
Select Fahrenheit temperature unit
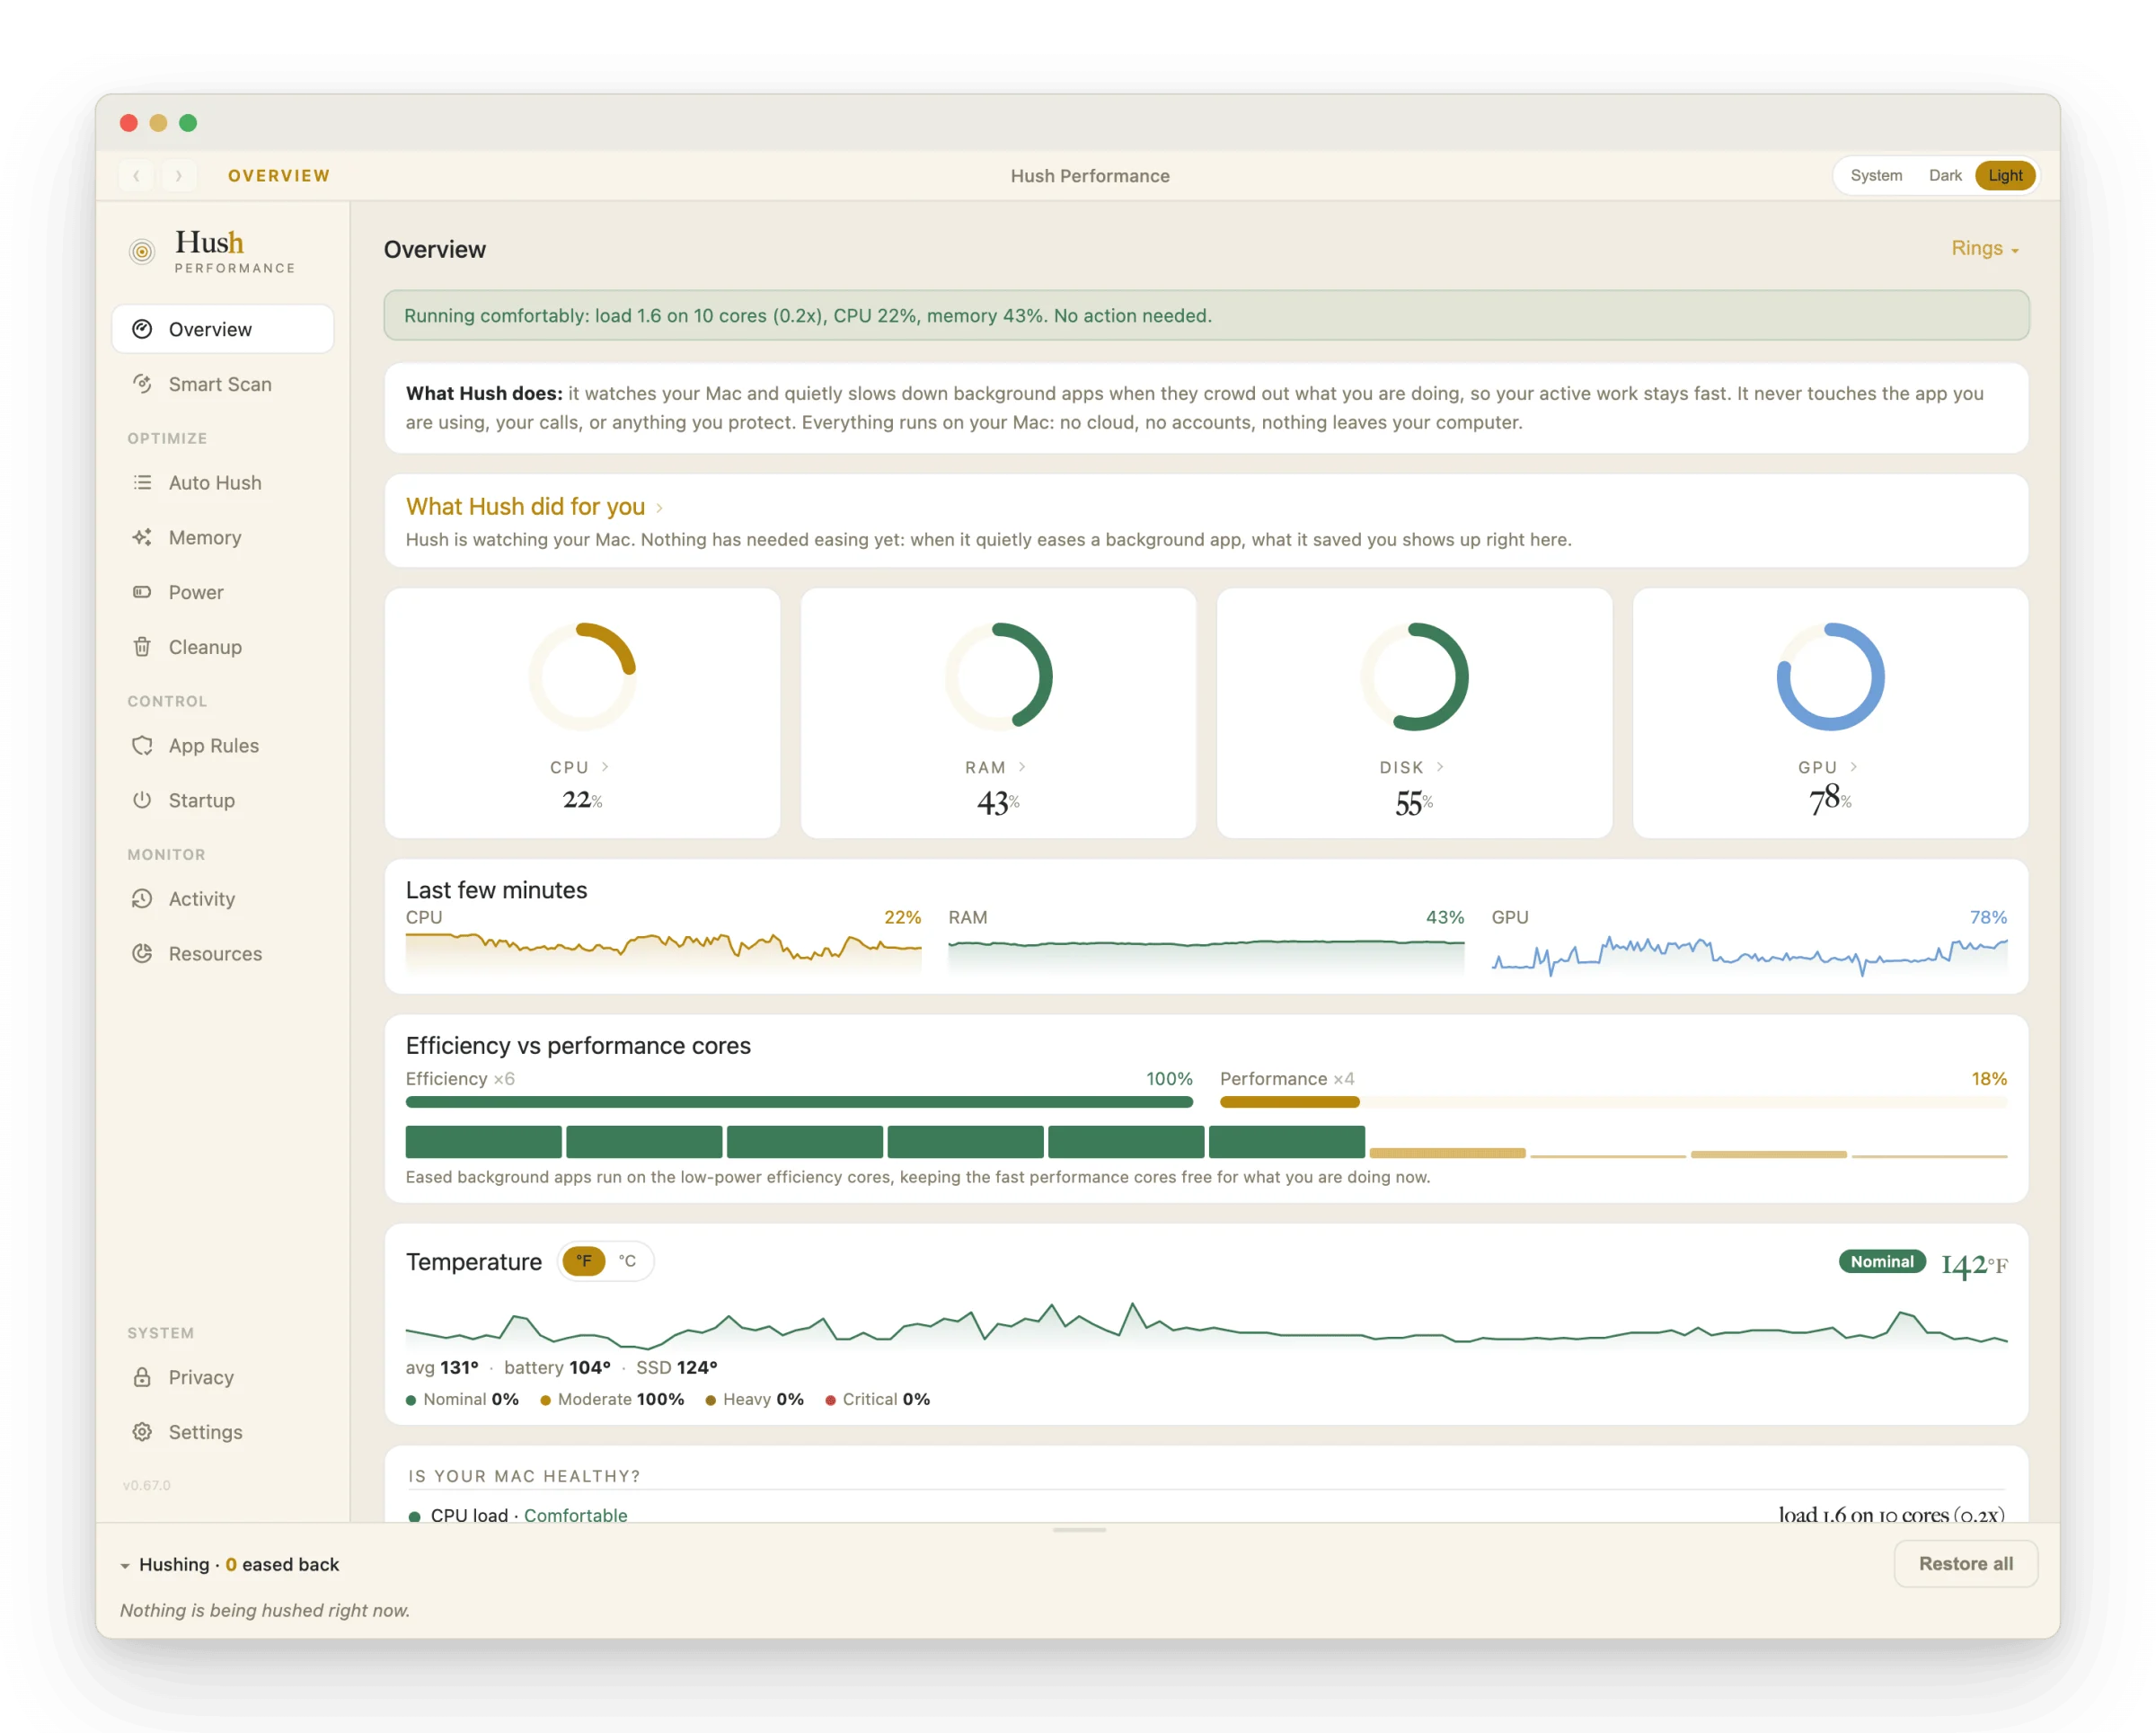coord(584,1261)
